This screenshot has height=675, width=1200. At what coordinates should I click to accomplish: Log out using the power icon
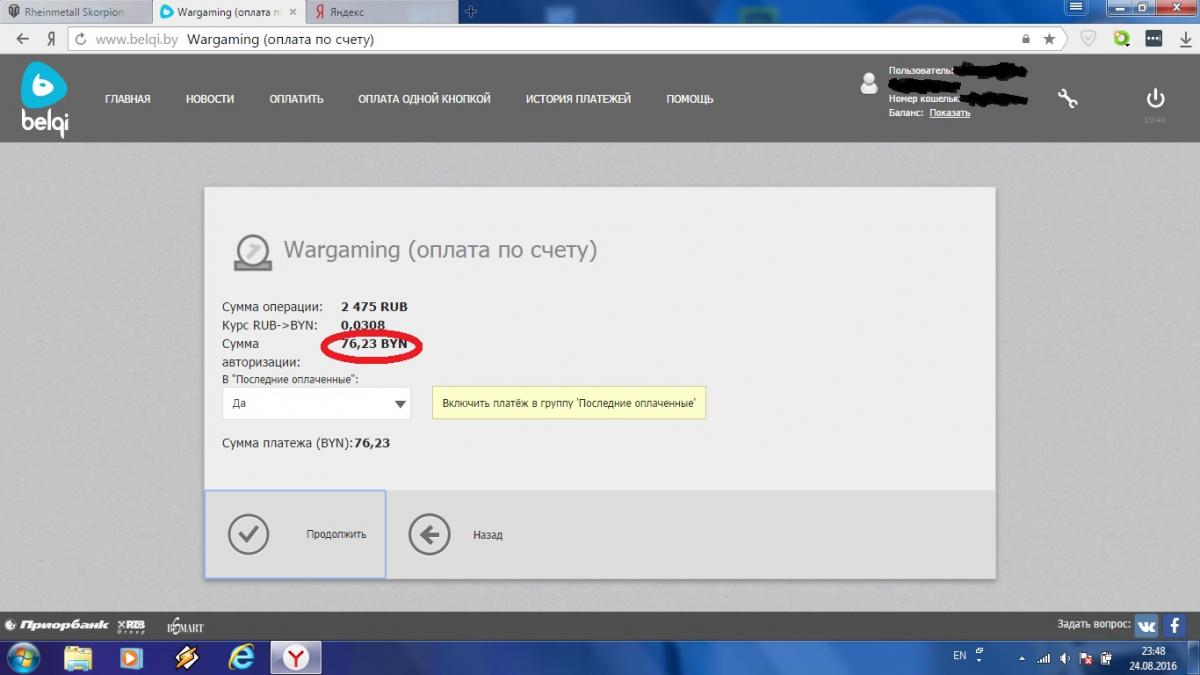pyautogui.click(x=1155, y=98)
